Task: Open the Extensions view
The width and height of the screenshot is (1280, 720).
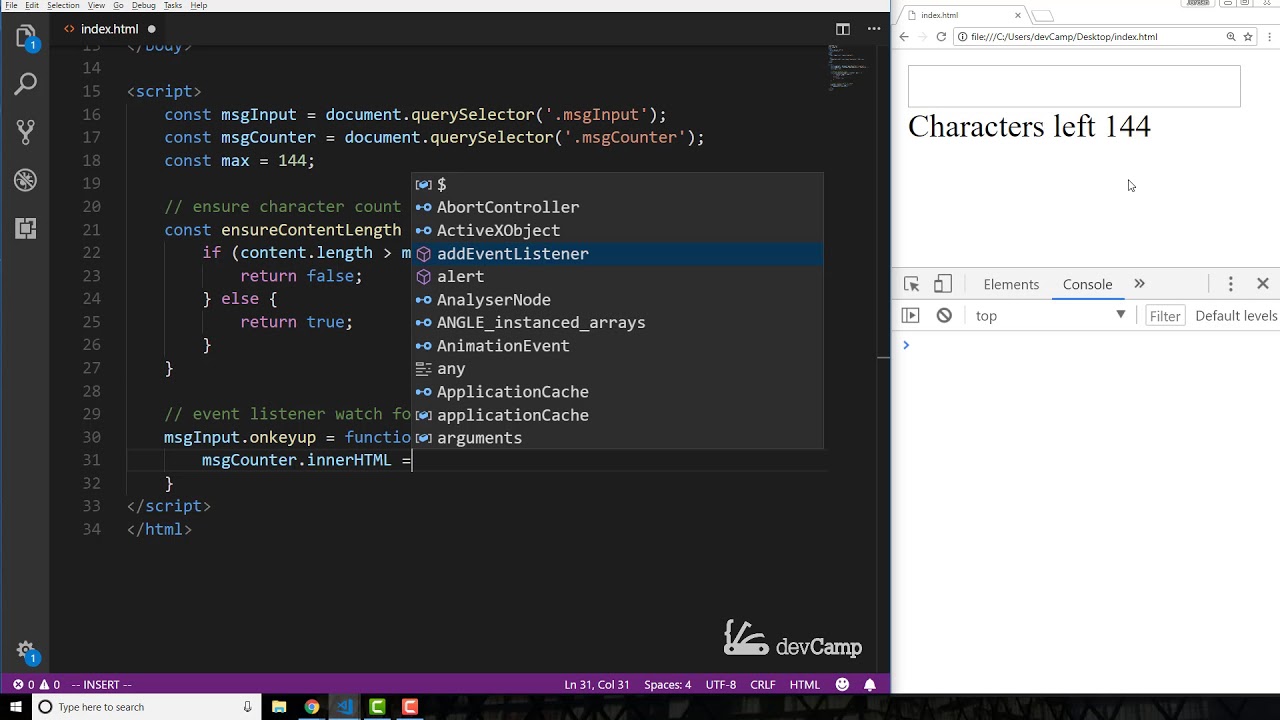Action: (26, 228)
